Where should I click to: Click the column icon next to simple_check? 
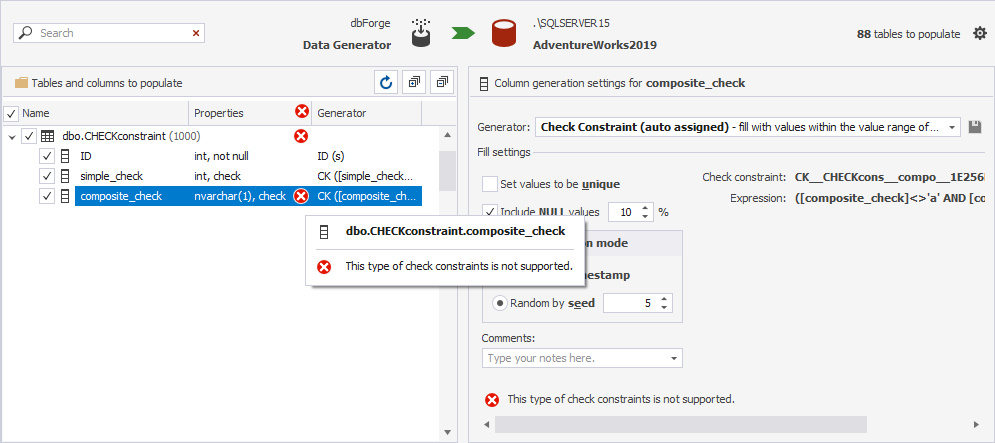(65, 176)
